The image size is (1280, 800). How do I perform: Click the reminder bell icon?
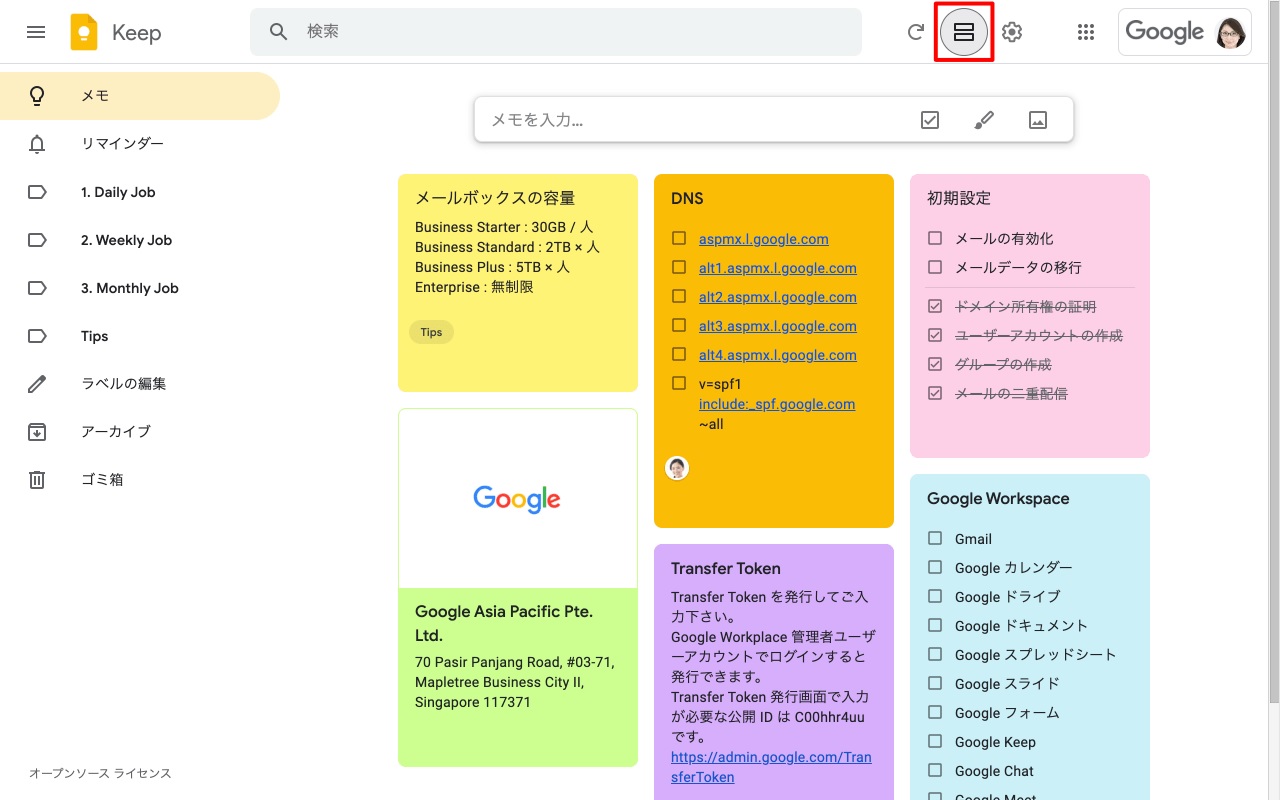point(37,144)
